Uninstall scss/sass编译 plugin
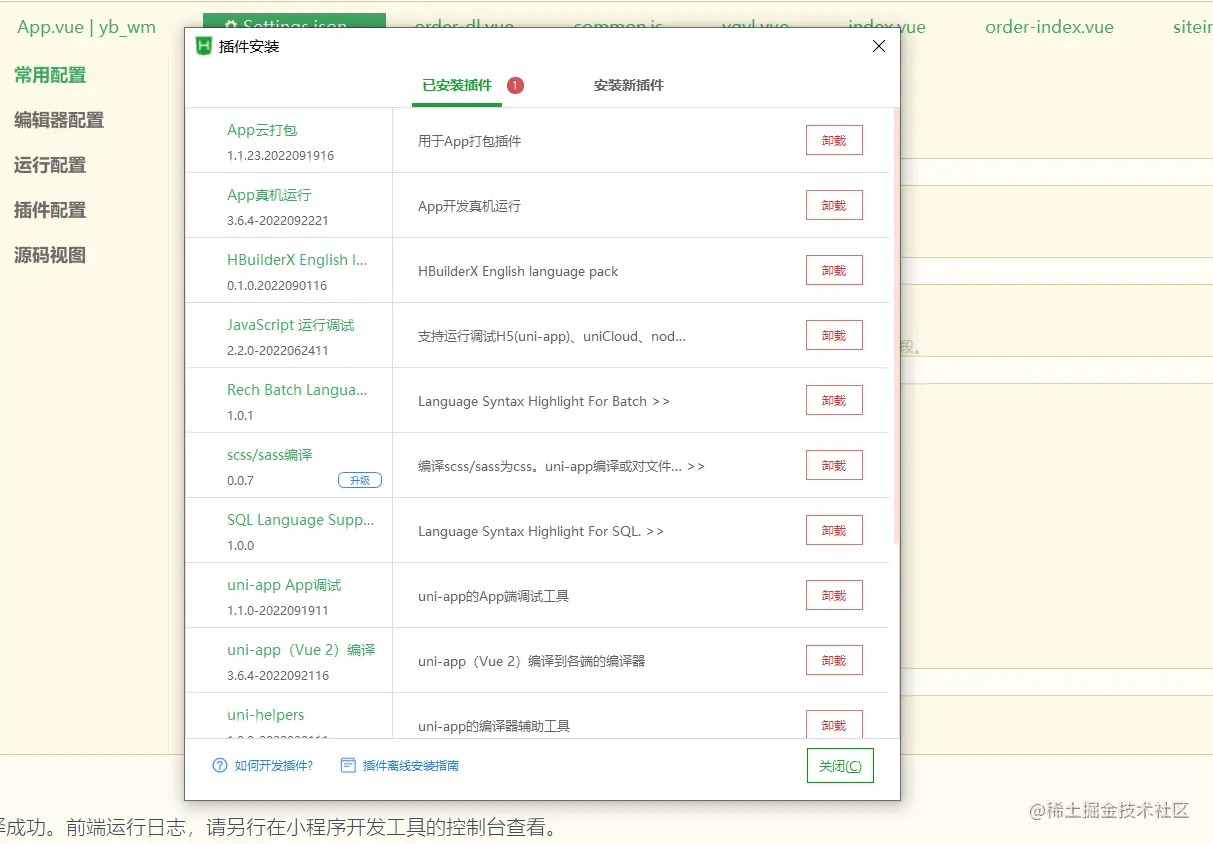 834,466
